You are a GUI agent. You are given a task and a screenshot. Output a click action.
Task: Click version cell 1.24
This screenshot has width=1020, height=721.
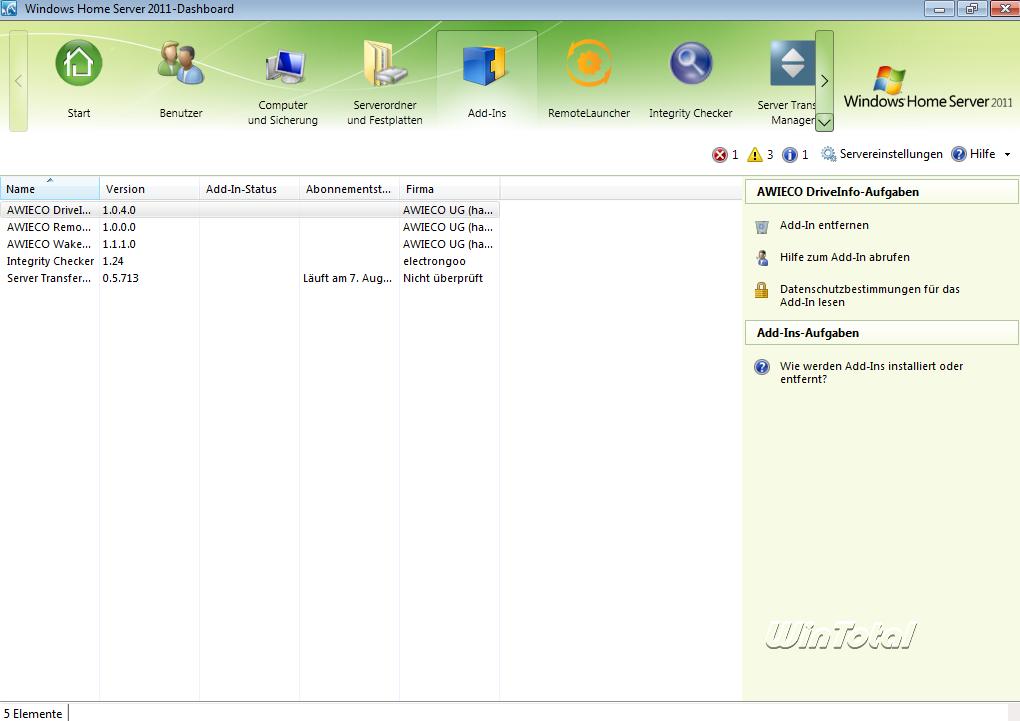pos(113,261)
